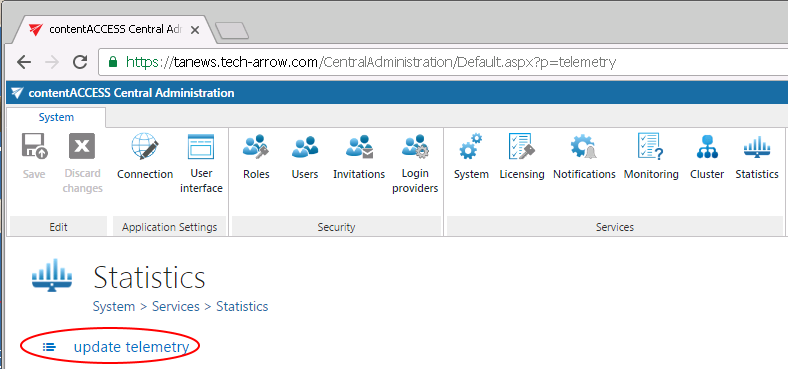Open the Invitations icon
The height and width of the screenshot is (369, 788).
pos(359,146)
